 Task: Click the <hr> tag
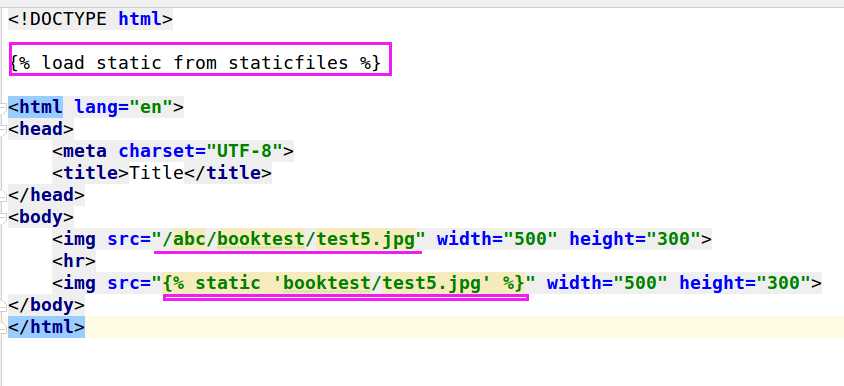point(74,261)
